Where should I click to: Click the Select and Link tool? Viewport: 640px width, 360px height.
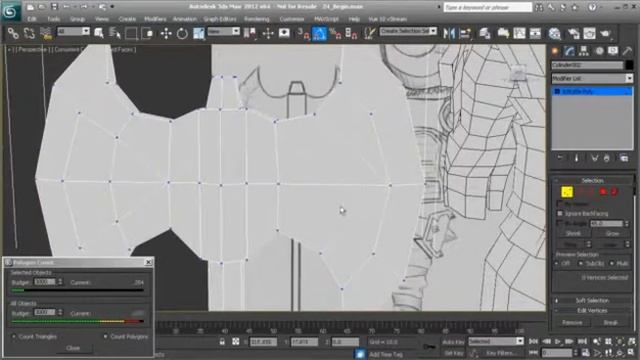(x=13, y=33)
